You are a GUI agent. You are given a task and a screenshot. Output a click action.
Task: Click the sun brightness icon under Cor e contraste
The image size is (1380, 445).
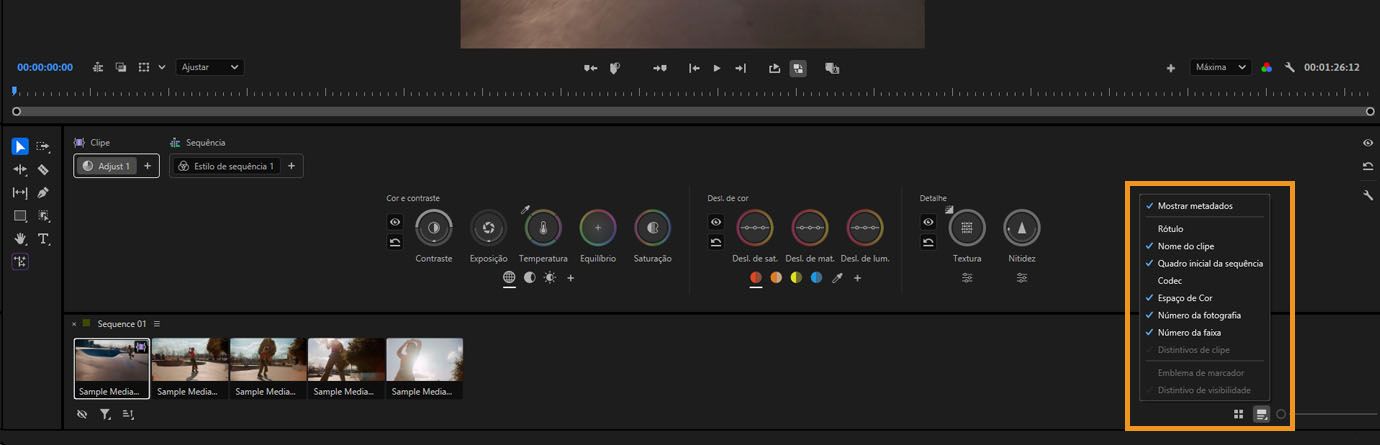coord(550,277)
